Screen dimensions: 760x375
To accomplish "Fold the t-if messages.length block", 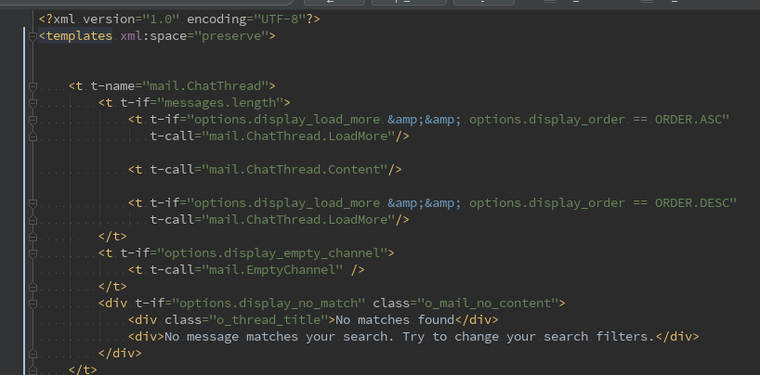I will click(33, 103).
